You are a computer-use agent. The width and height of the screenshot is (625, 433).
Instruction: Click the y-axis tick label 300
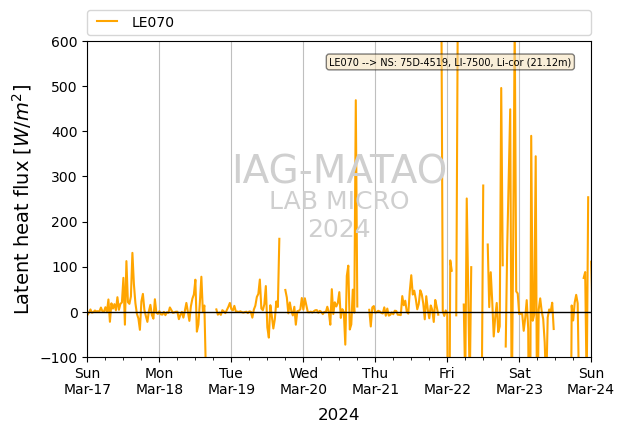click(x=64, y=177)
